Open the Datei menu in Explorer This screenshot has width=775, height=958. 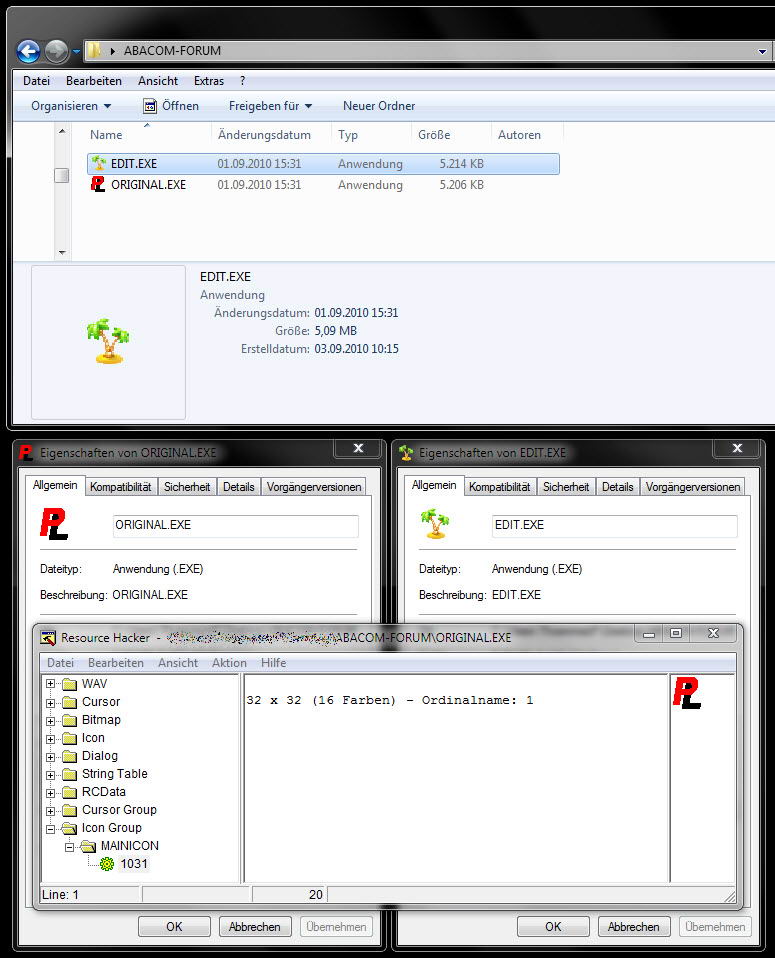pos(36,81)
